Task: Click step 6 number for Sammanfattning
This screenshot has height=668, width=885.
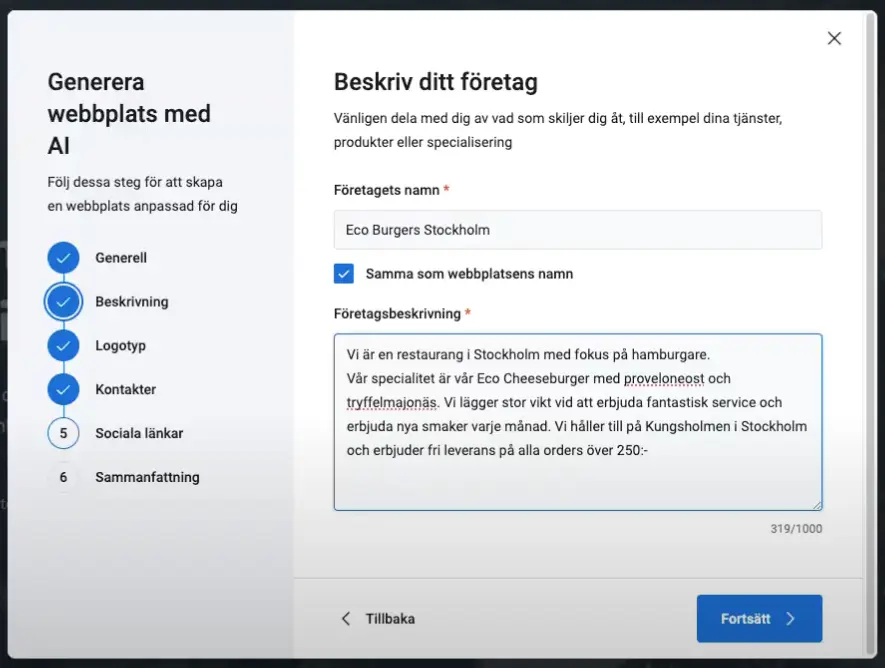Action: [63, 477]
